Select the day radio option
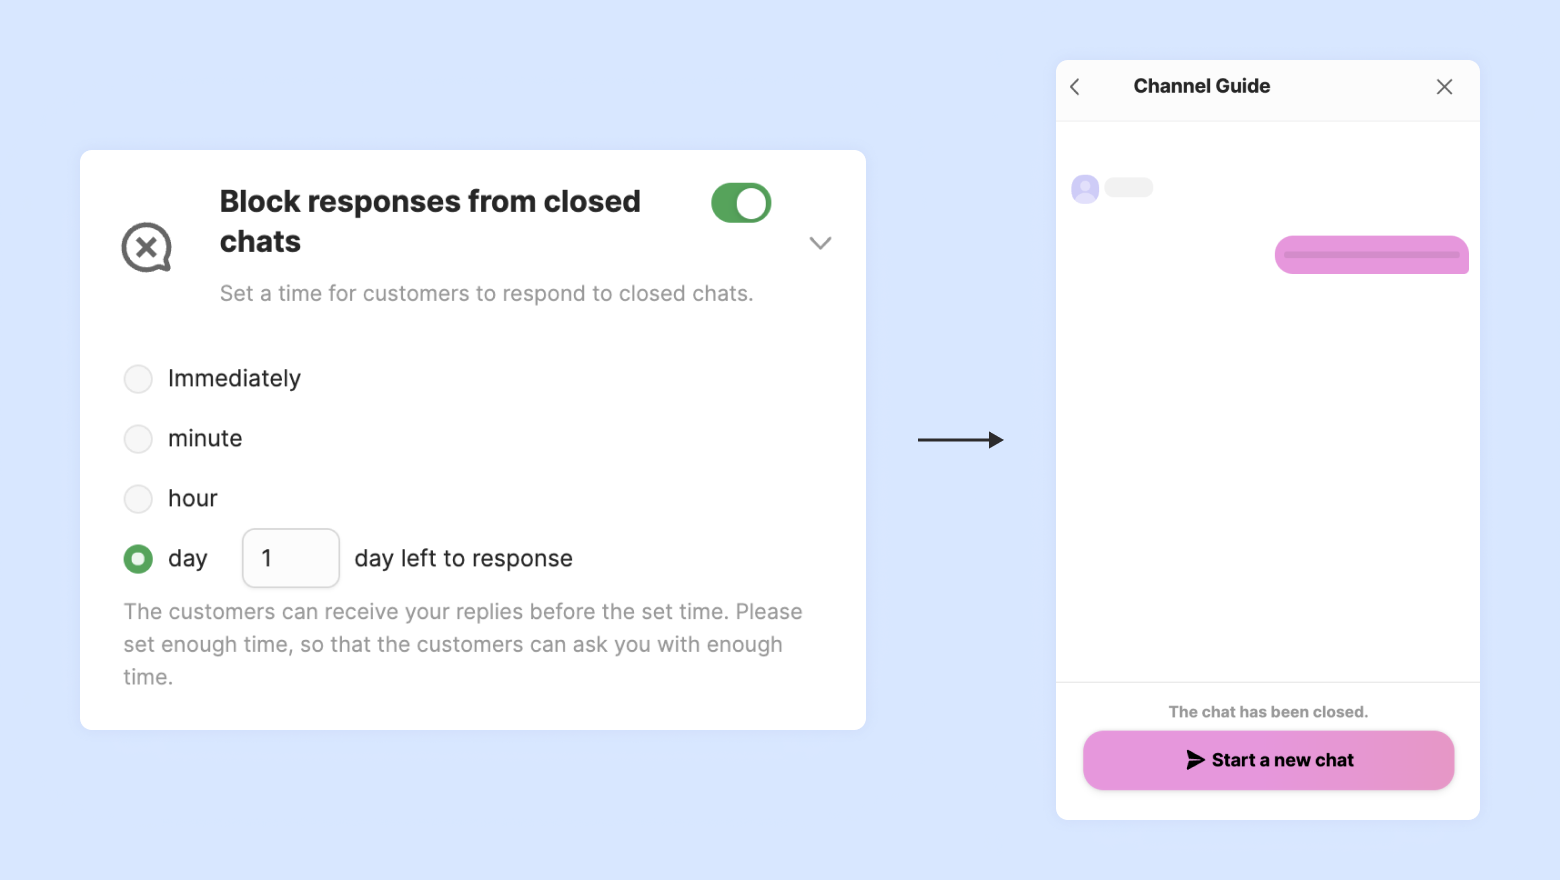Image resolution: width=1560 pixels, height=880 pixels. click(x=138, y=559)
